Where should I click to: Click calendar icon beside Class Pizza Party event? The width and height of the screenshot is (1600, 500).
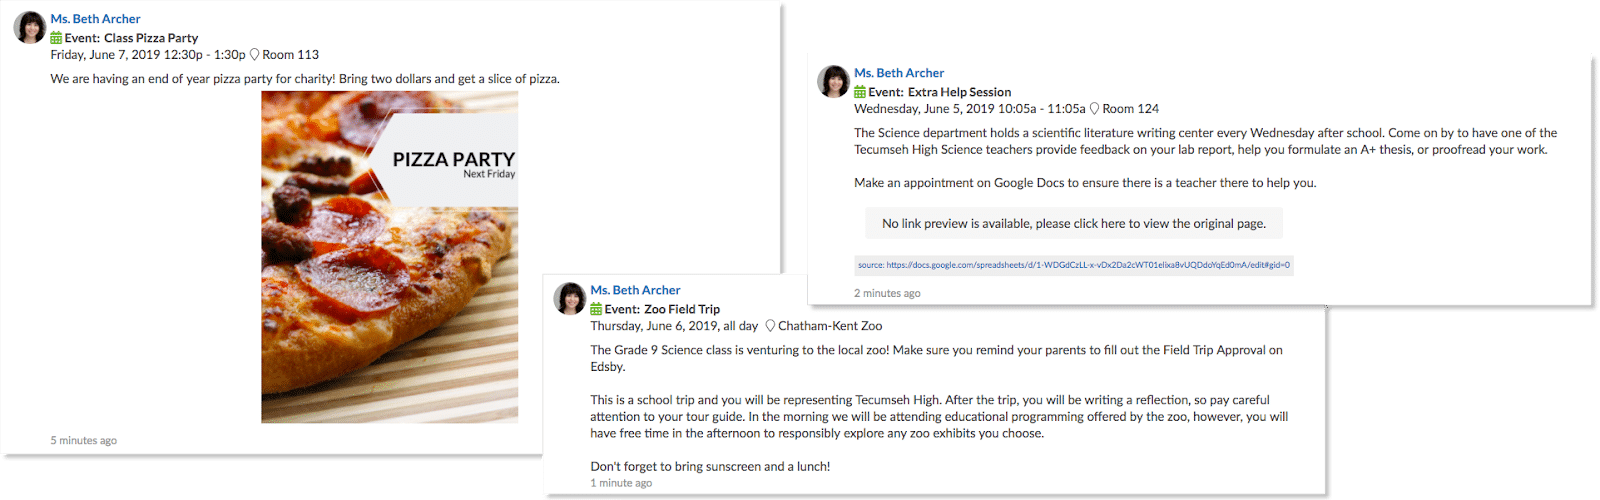[x=56, y=38]
